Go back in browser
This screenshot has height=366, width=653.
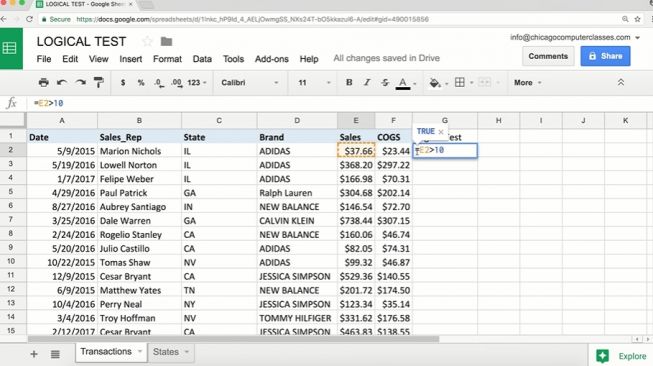click(x=3, y=19)
